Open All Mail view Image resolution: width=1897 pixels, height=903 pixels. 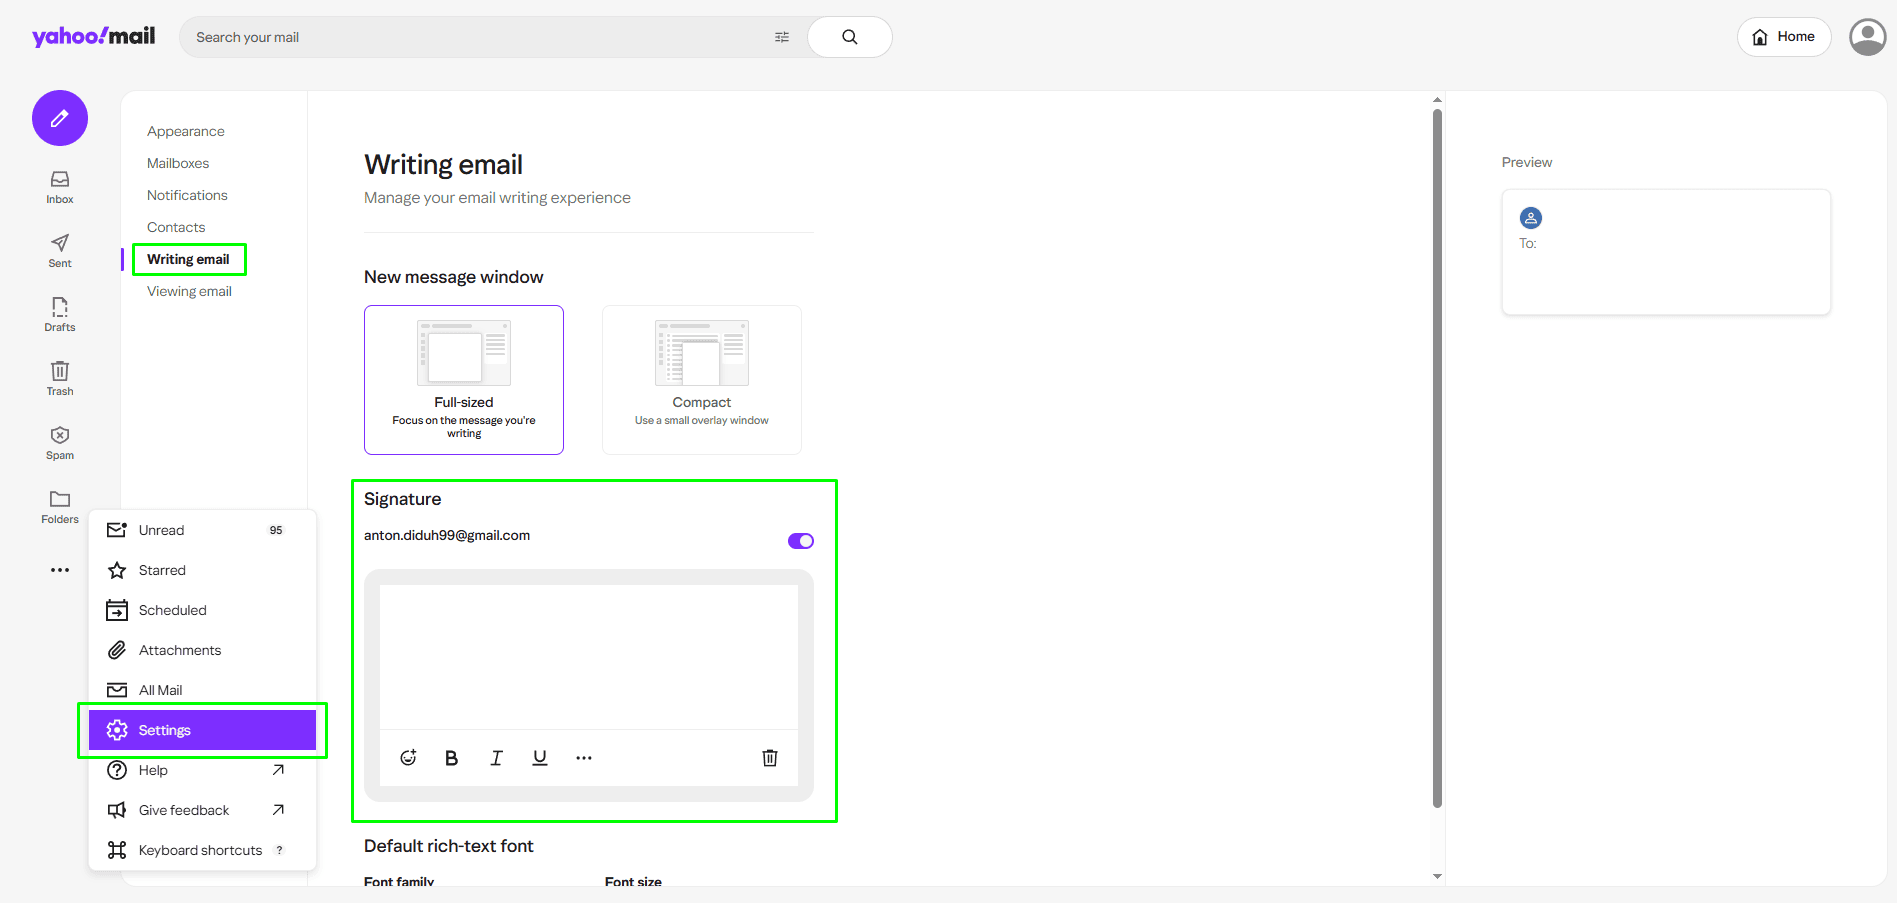(x=202, y=690)
